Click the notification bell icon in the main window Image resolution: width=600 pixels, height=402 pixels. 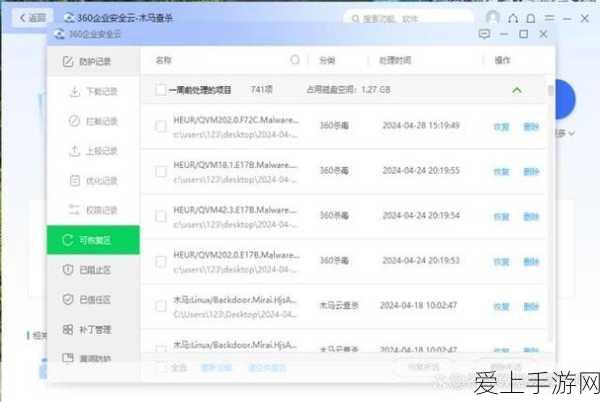point(531,18)
